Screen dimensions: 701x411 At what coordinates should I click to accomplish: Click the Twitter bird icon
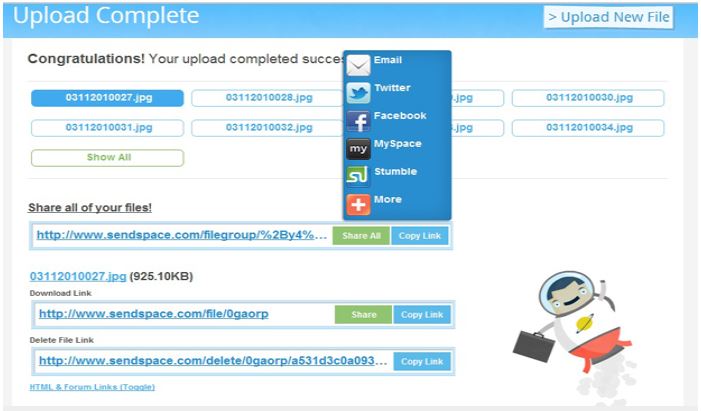[x=358, y=93]
